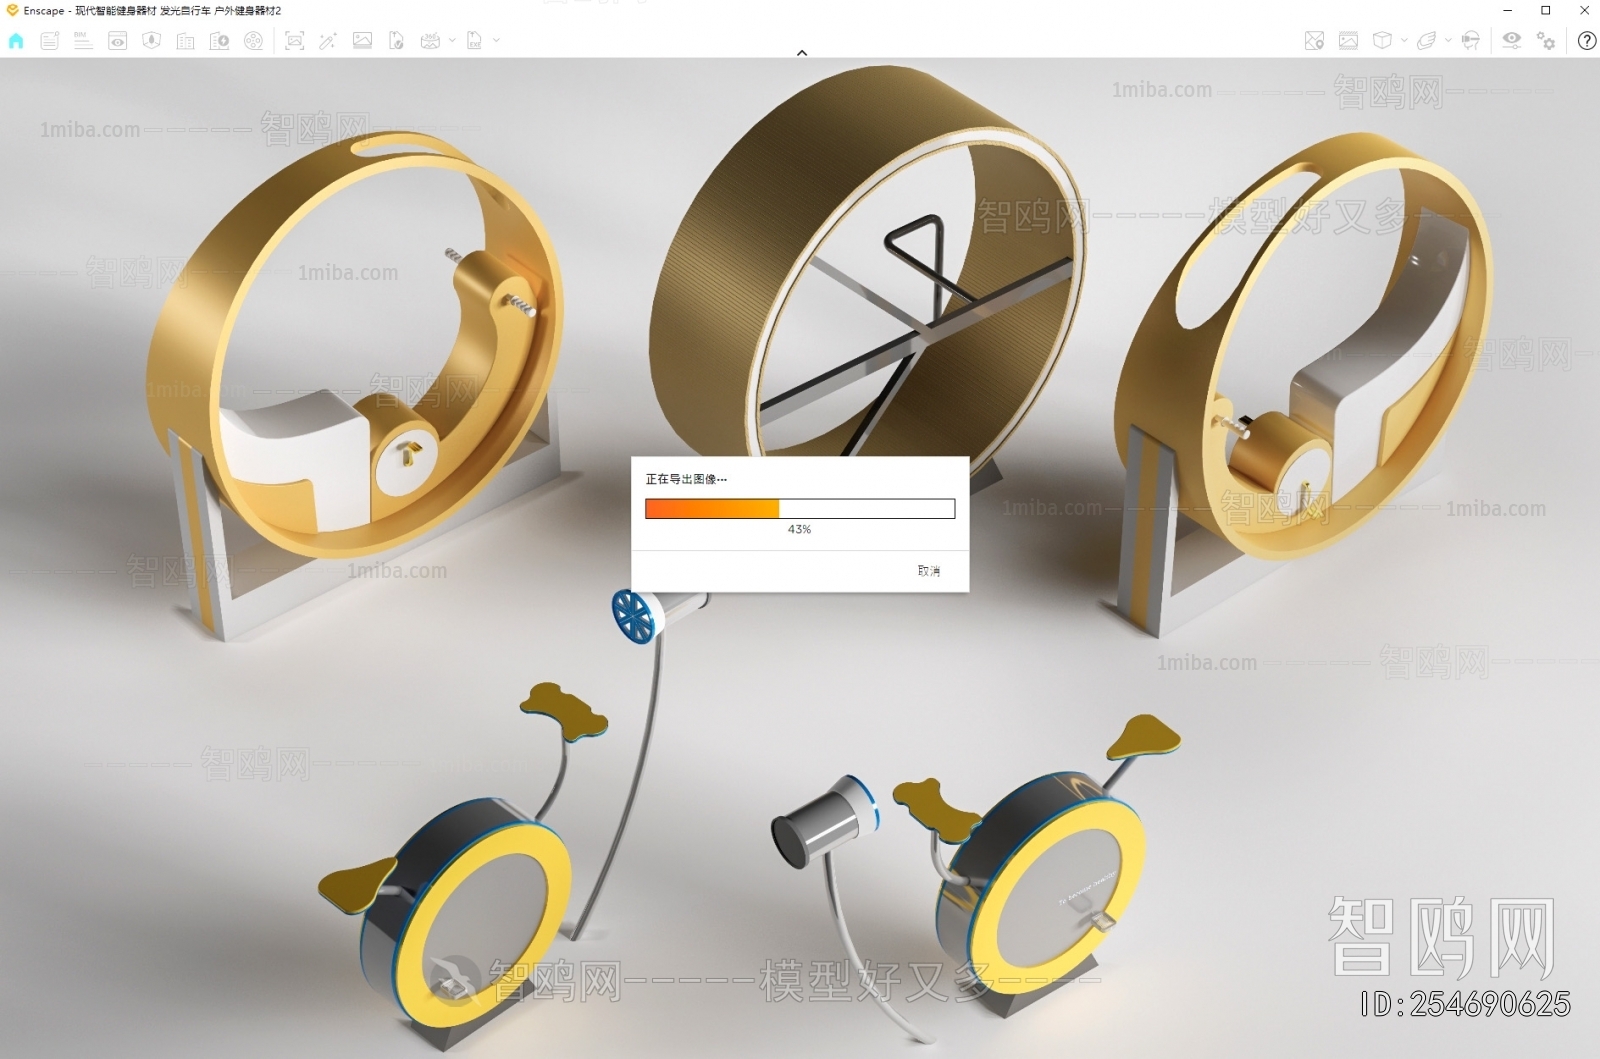Click the Enscape home icon
The width and height of the screenshot is (1600, 1059).
(16, 41)
